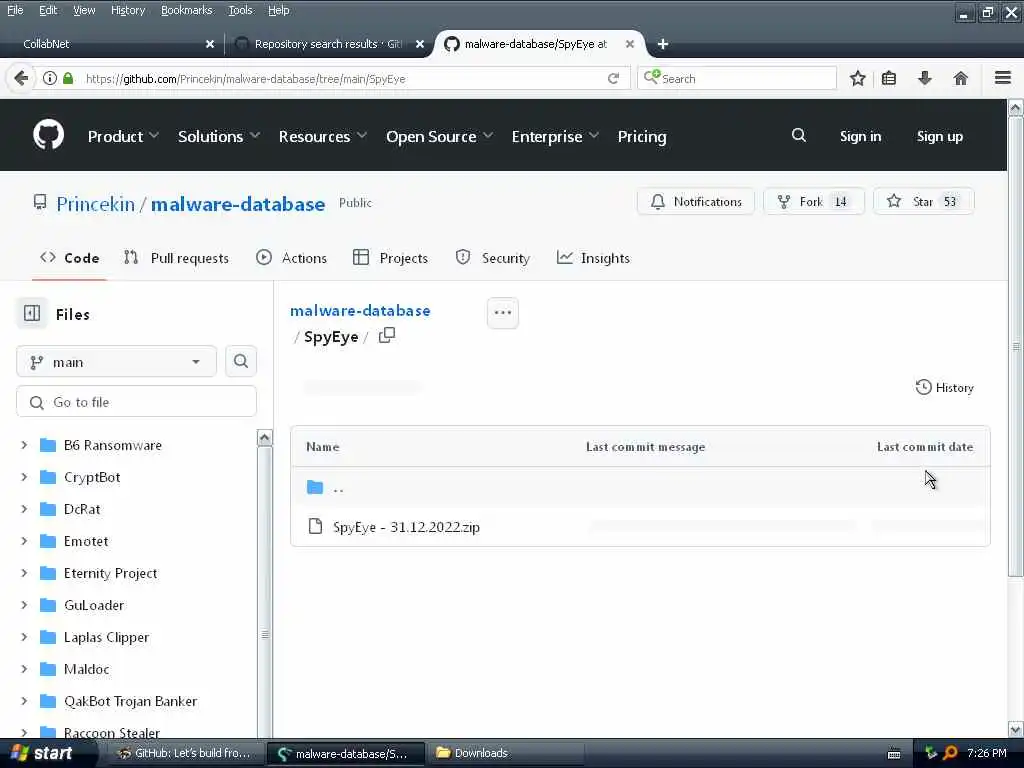Expand the B6 Ransomware folder

point(24,445)
